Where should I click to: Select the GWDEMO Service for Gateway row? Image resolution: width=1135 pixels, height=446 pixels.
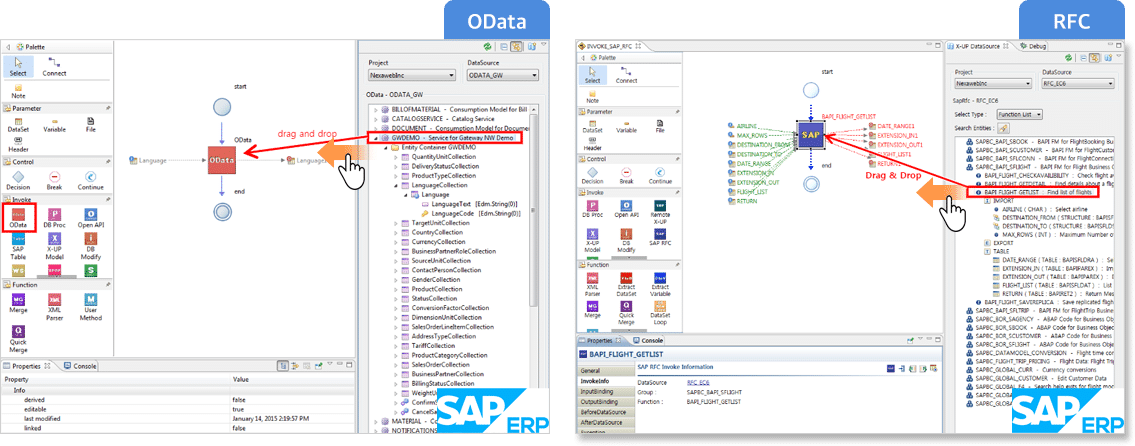(x=444, y=137)
